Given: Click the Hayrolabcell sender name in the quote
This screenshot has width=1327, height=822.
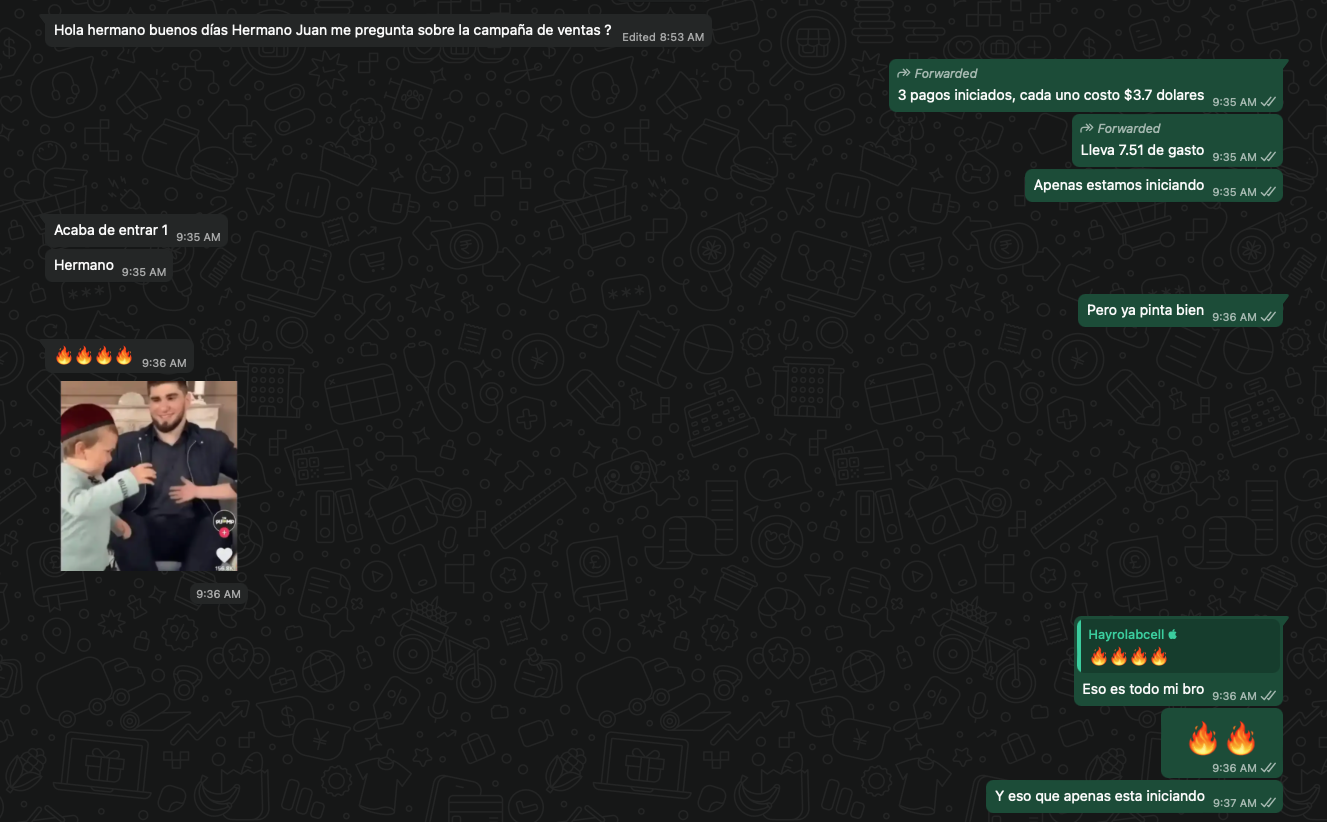Looking at the screenshot, I should click(x=1126, y=634).
